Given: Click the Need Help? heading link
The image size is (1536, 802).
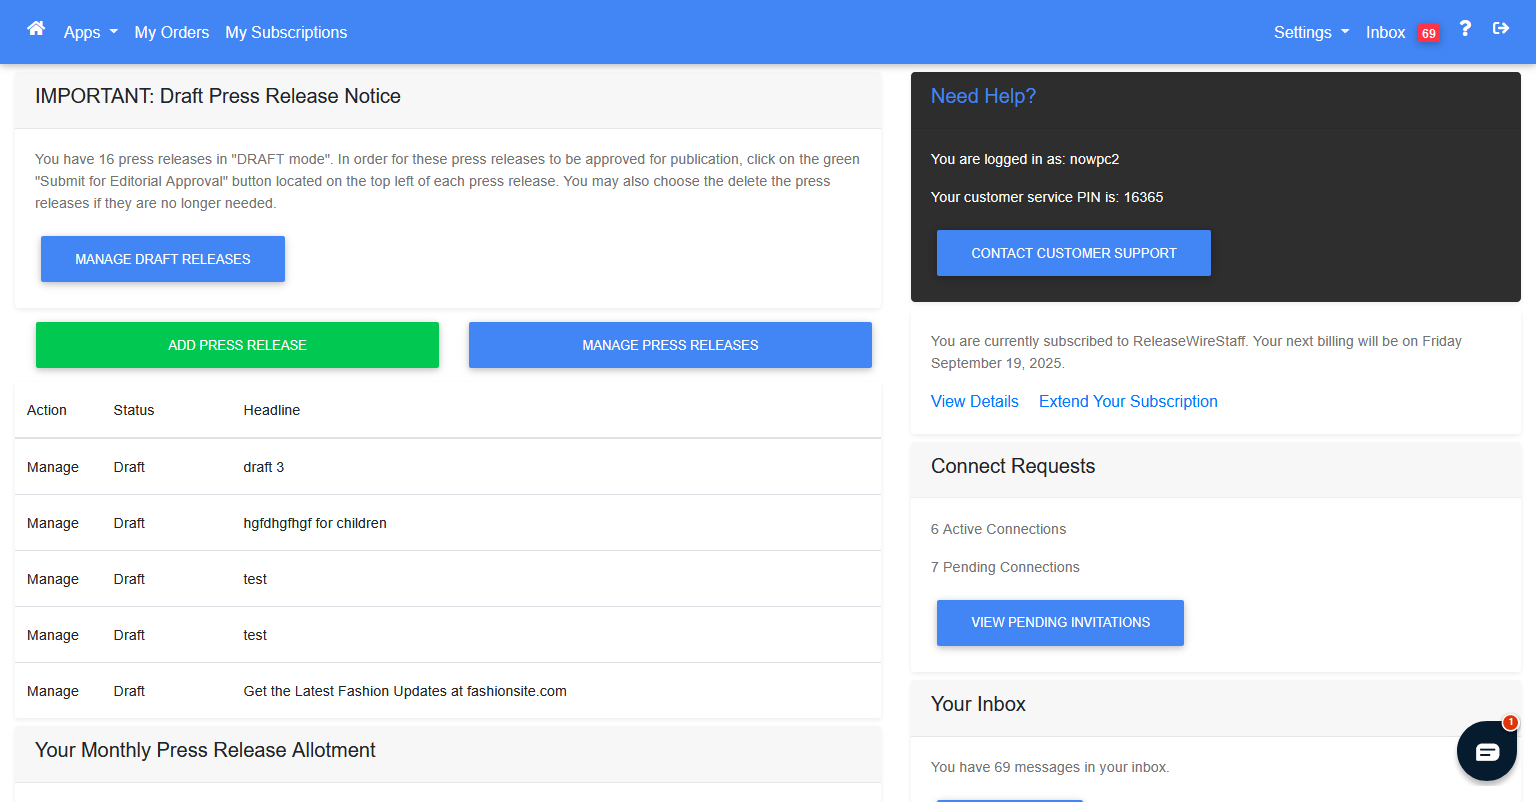Looking at the screenshot, I should [x=983, y=96].
